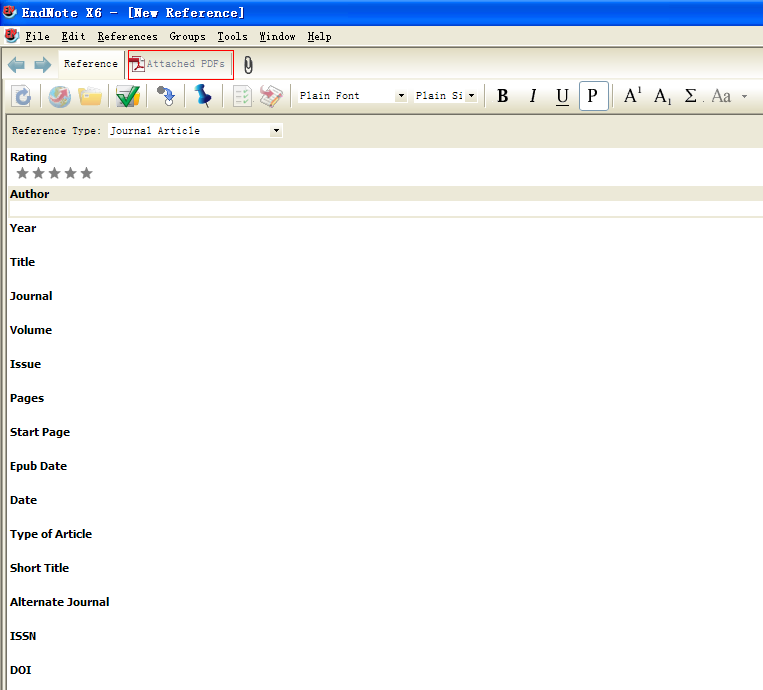Click the Short Title field label
763x690 pixels.
tap(39, 568)
